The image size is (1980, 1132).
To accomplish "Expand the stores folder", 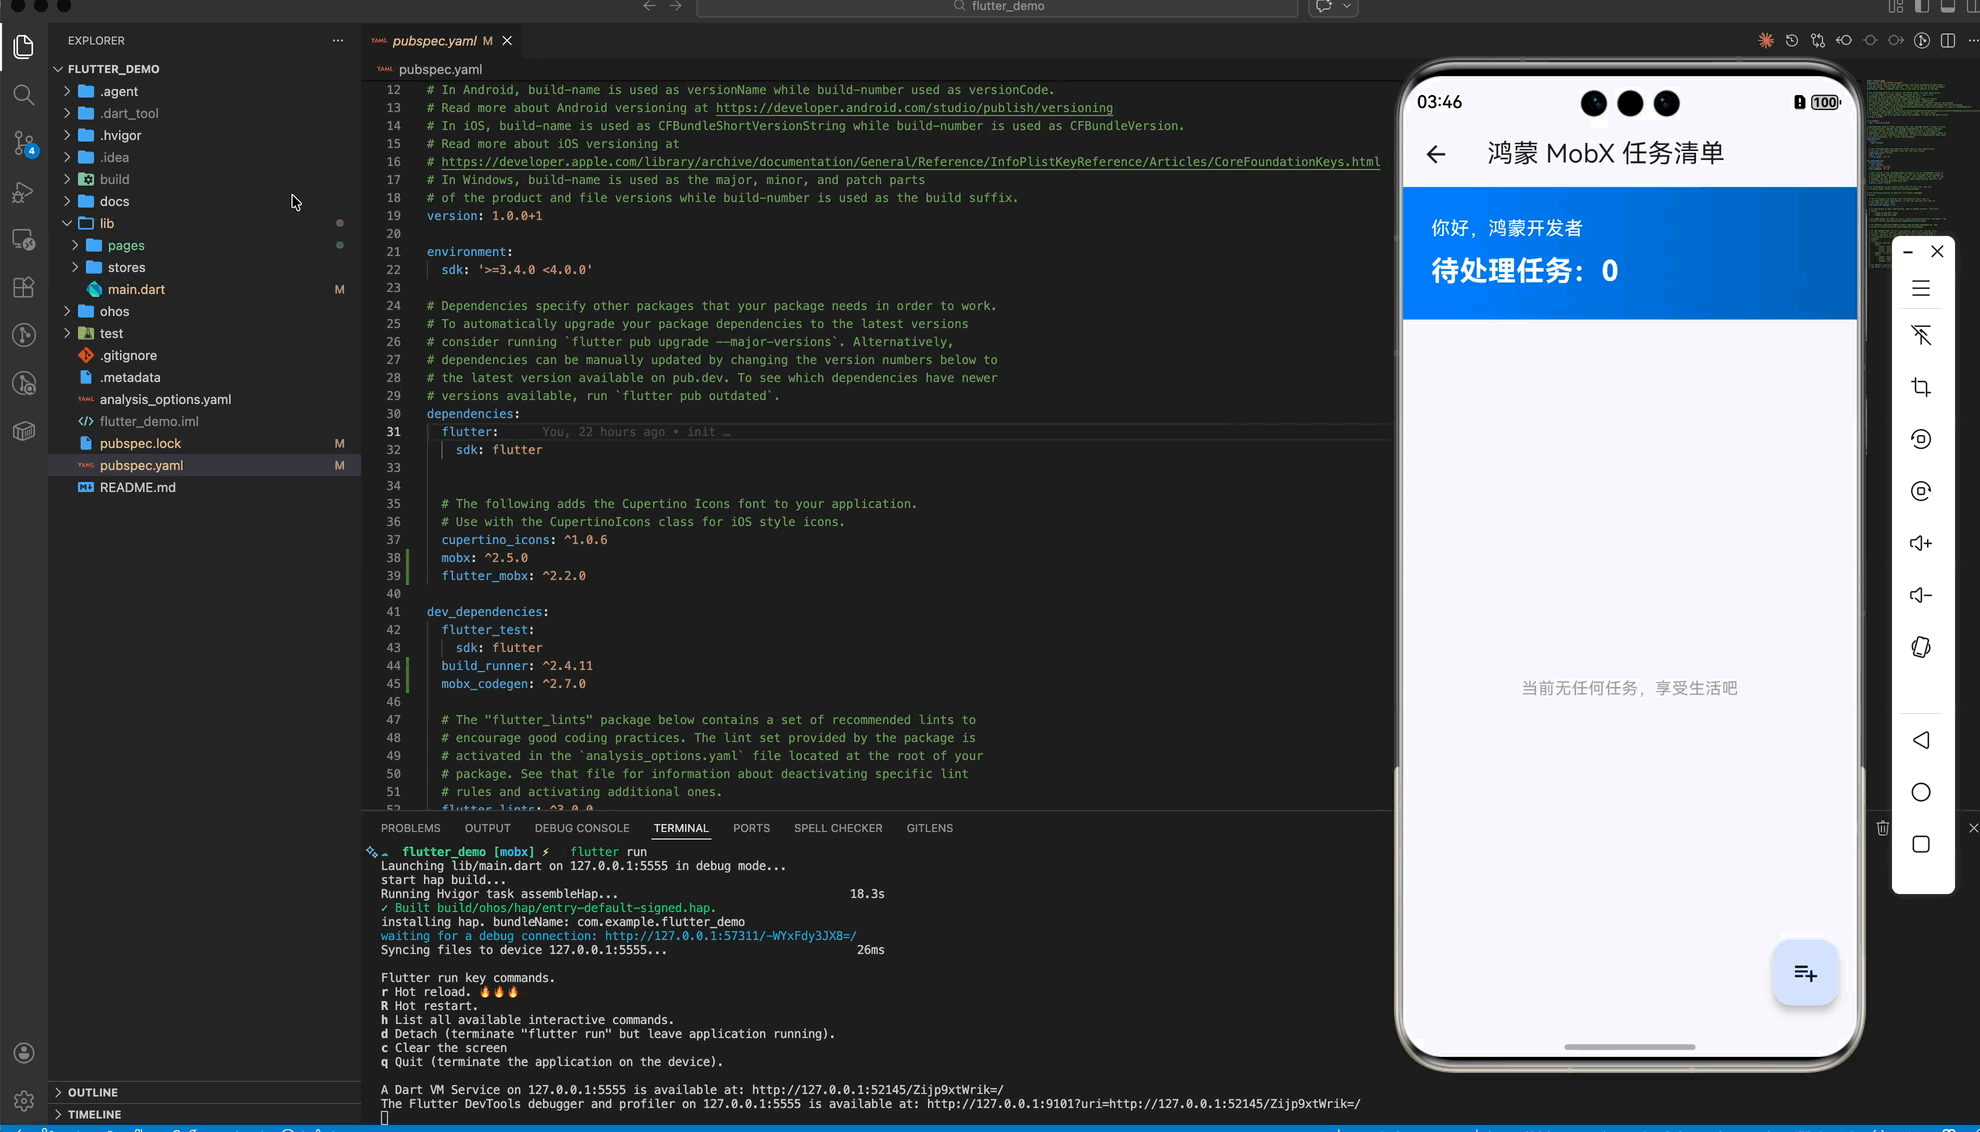I will (126, 267).
